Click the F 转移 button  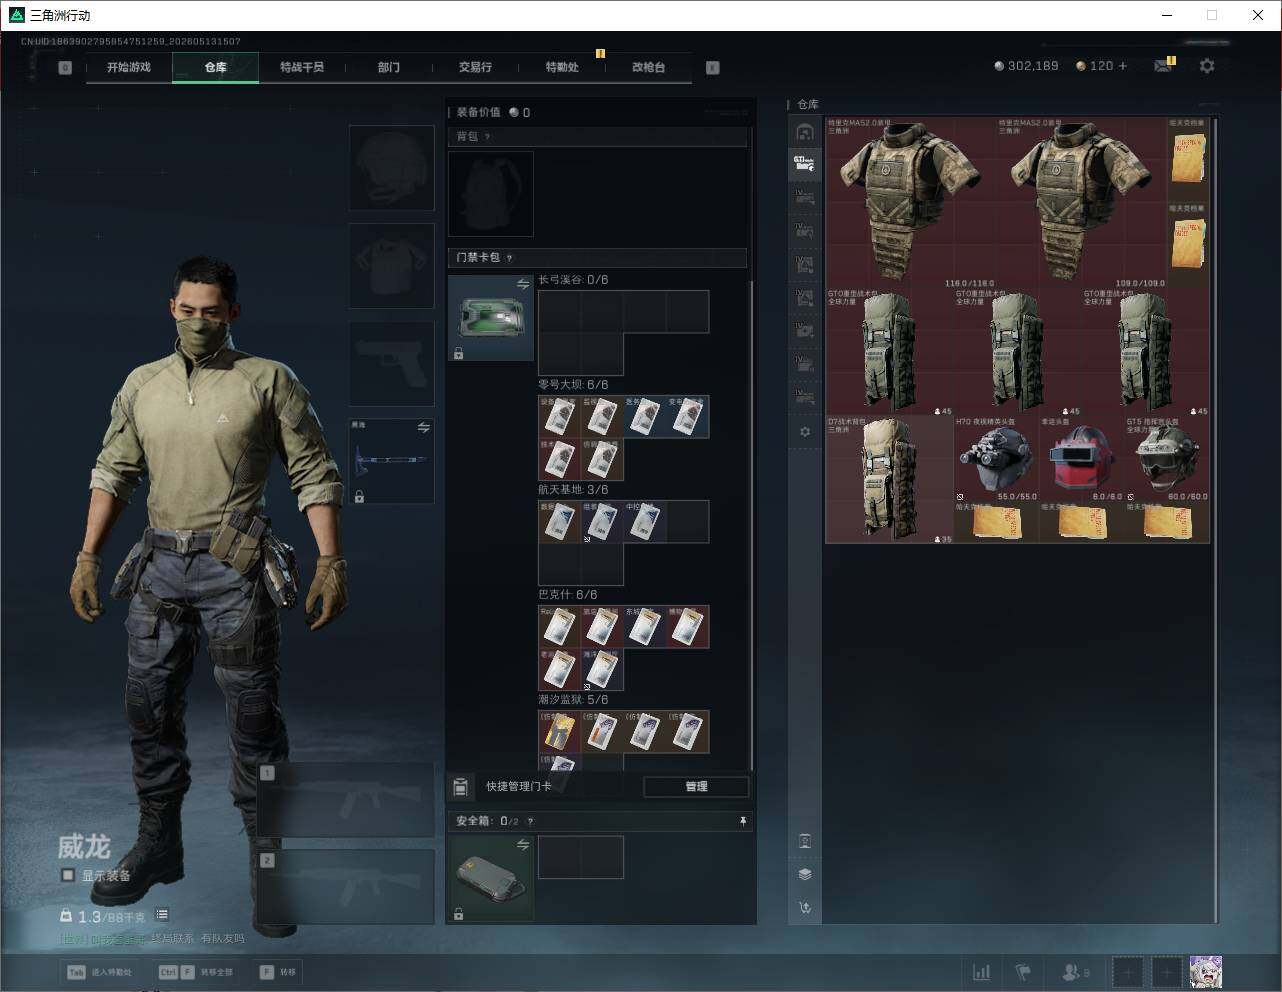point(278,972)
